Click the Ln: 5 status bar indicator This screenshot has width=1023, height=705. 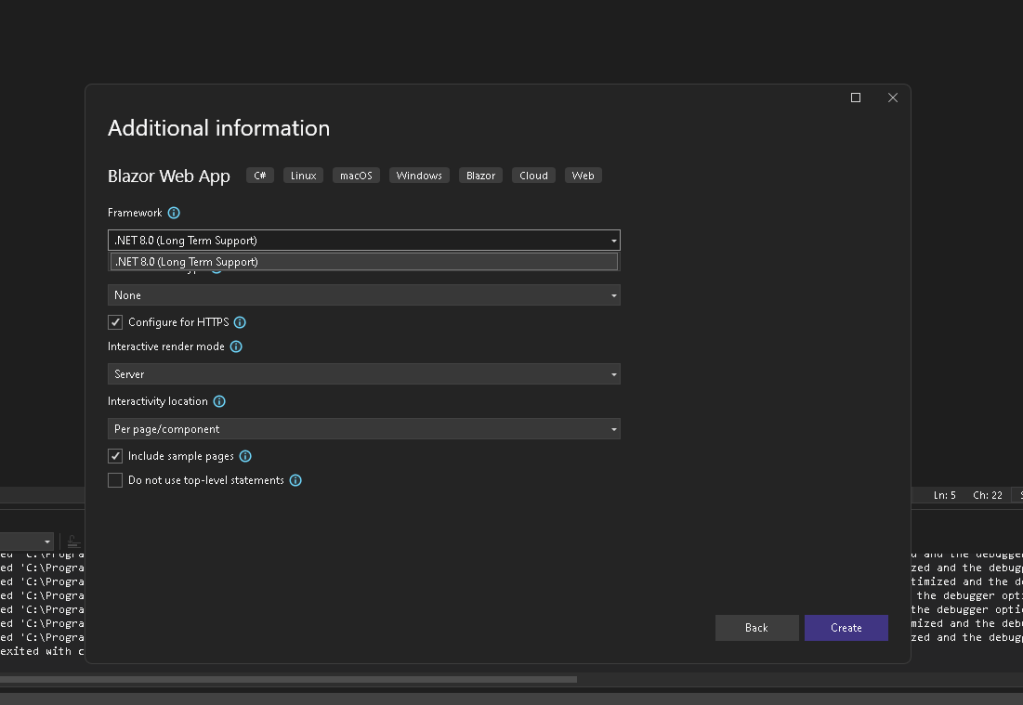pyautogui.click(x=945, y=496)
